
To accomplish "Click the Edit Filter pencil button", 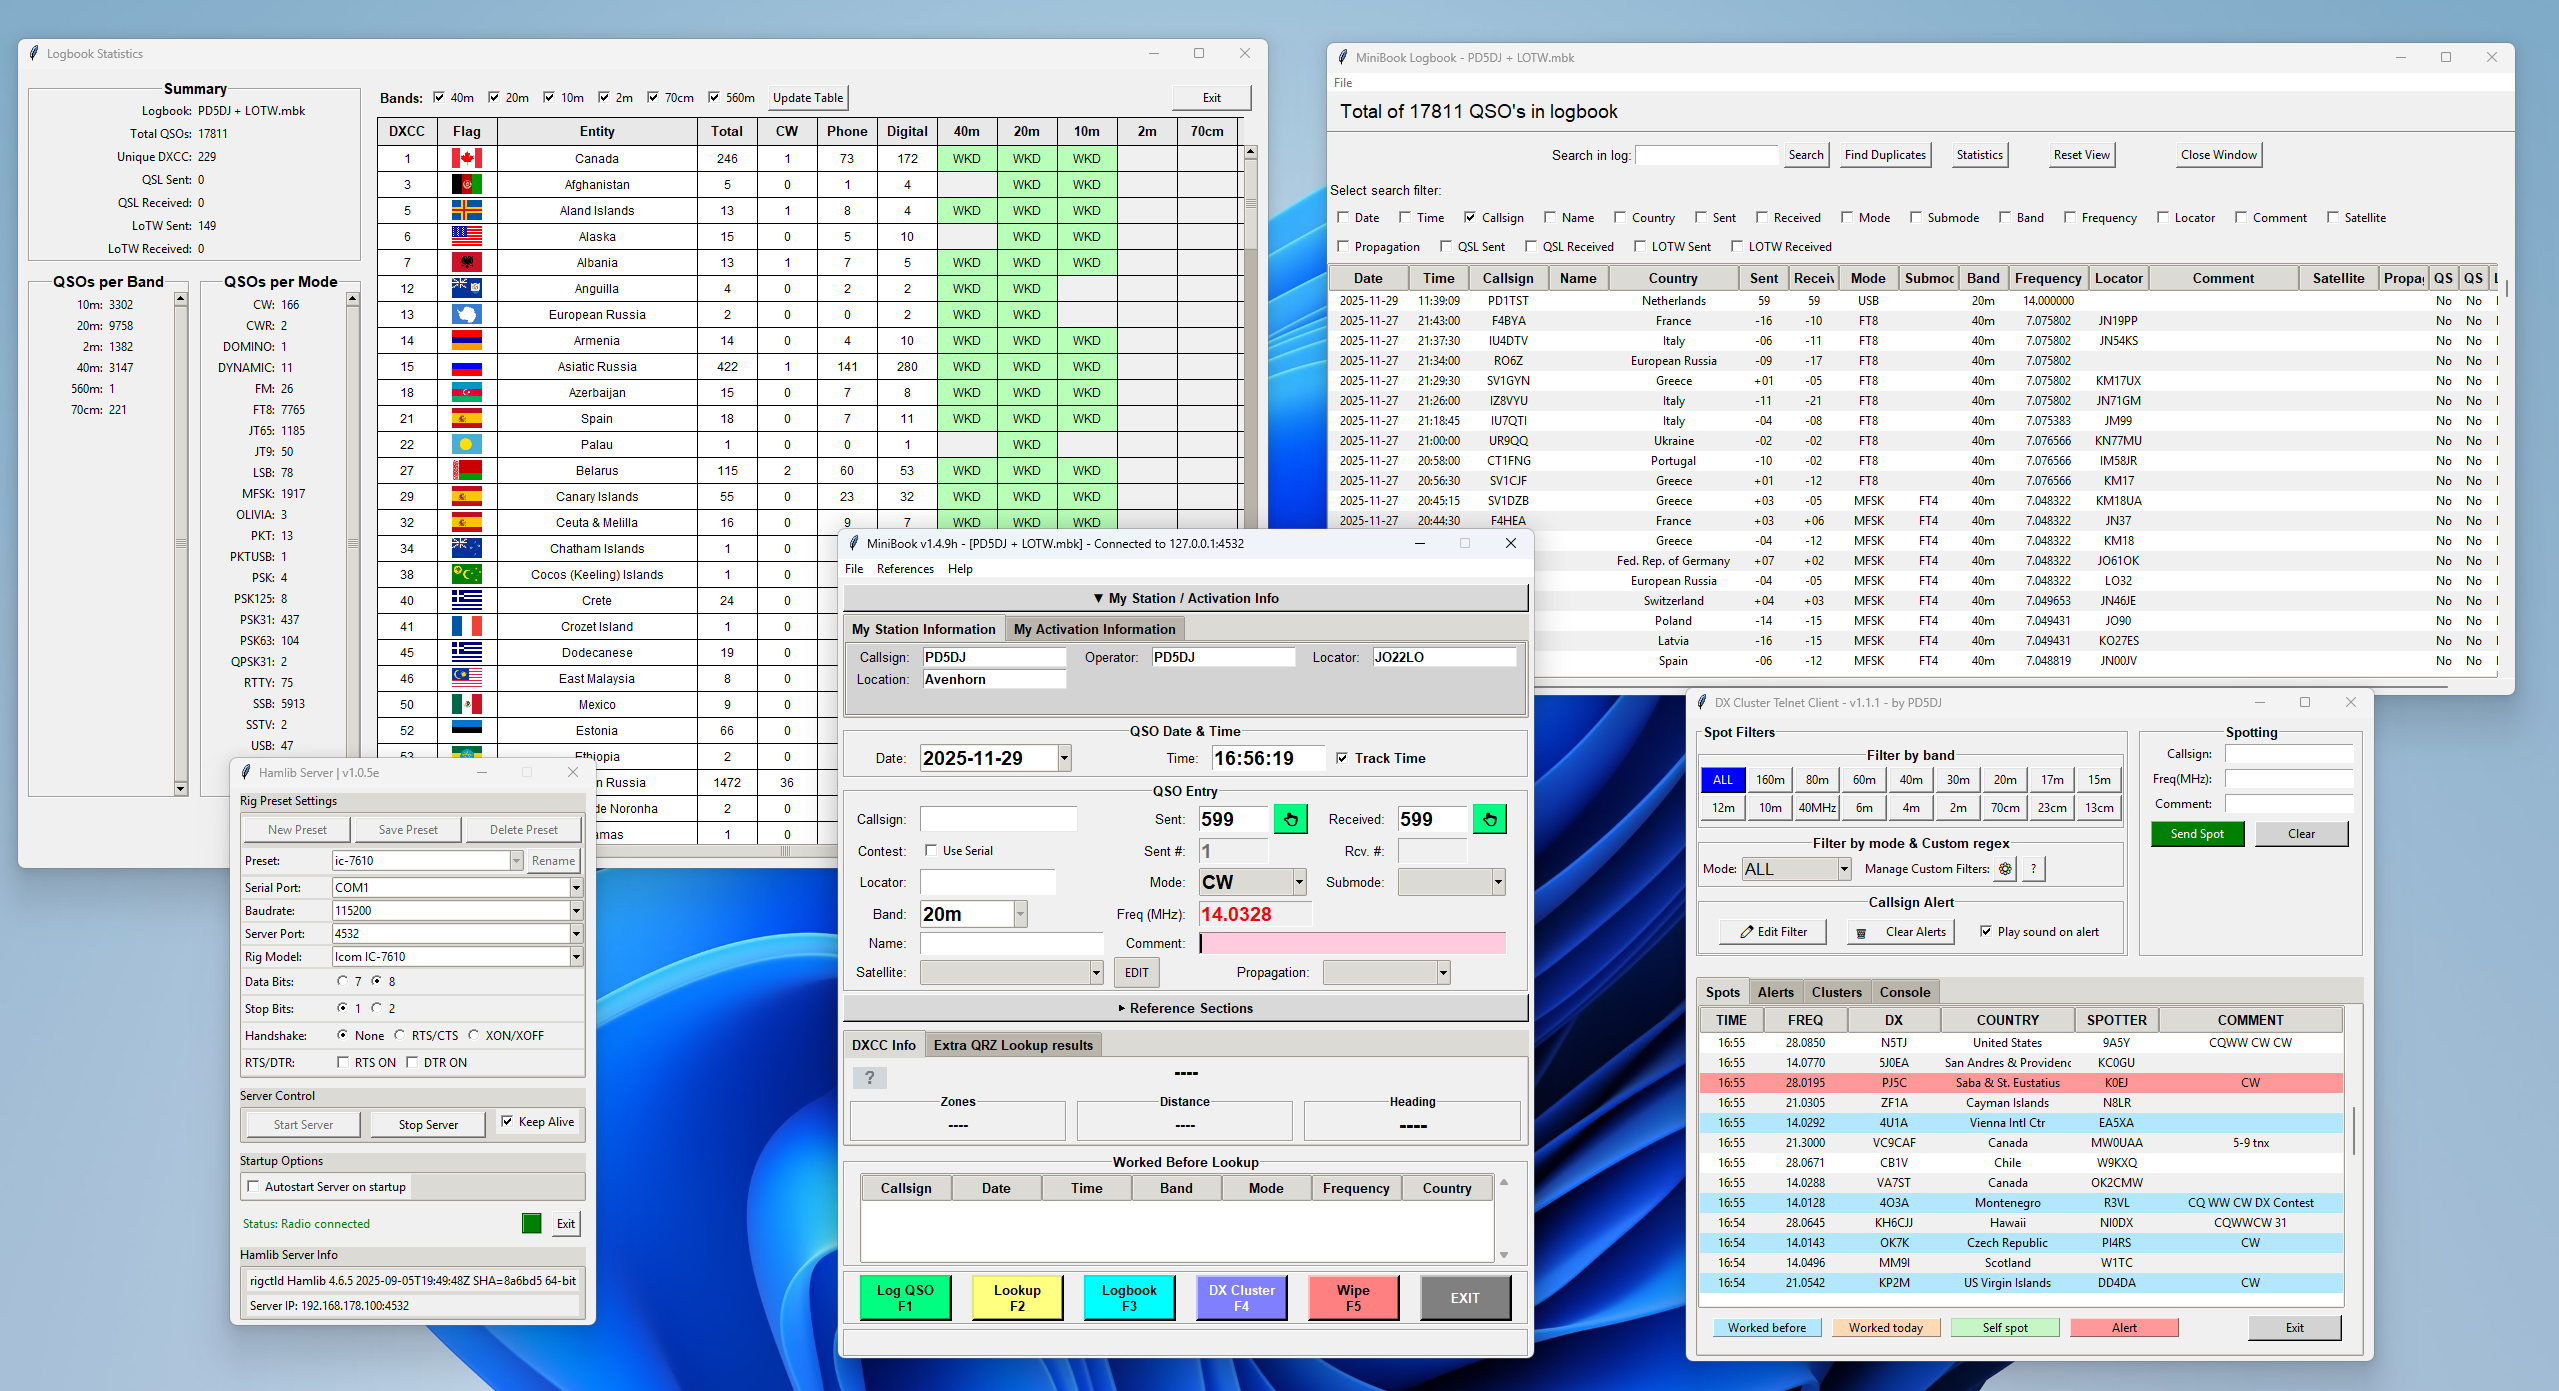I will [1773, 932].
